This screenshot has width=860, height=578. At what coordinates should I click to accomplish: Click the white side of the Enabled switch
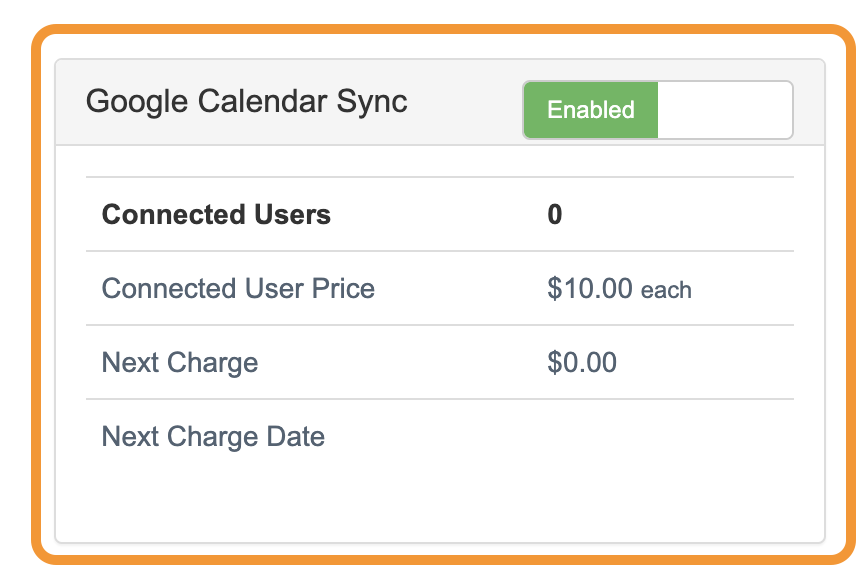[x=725, y=110]
